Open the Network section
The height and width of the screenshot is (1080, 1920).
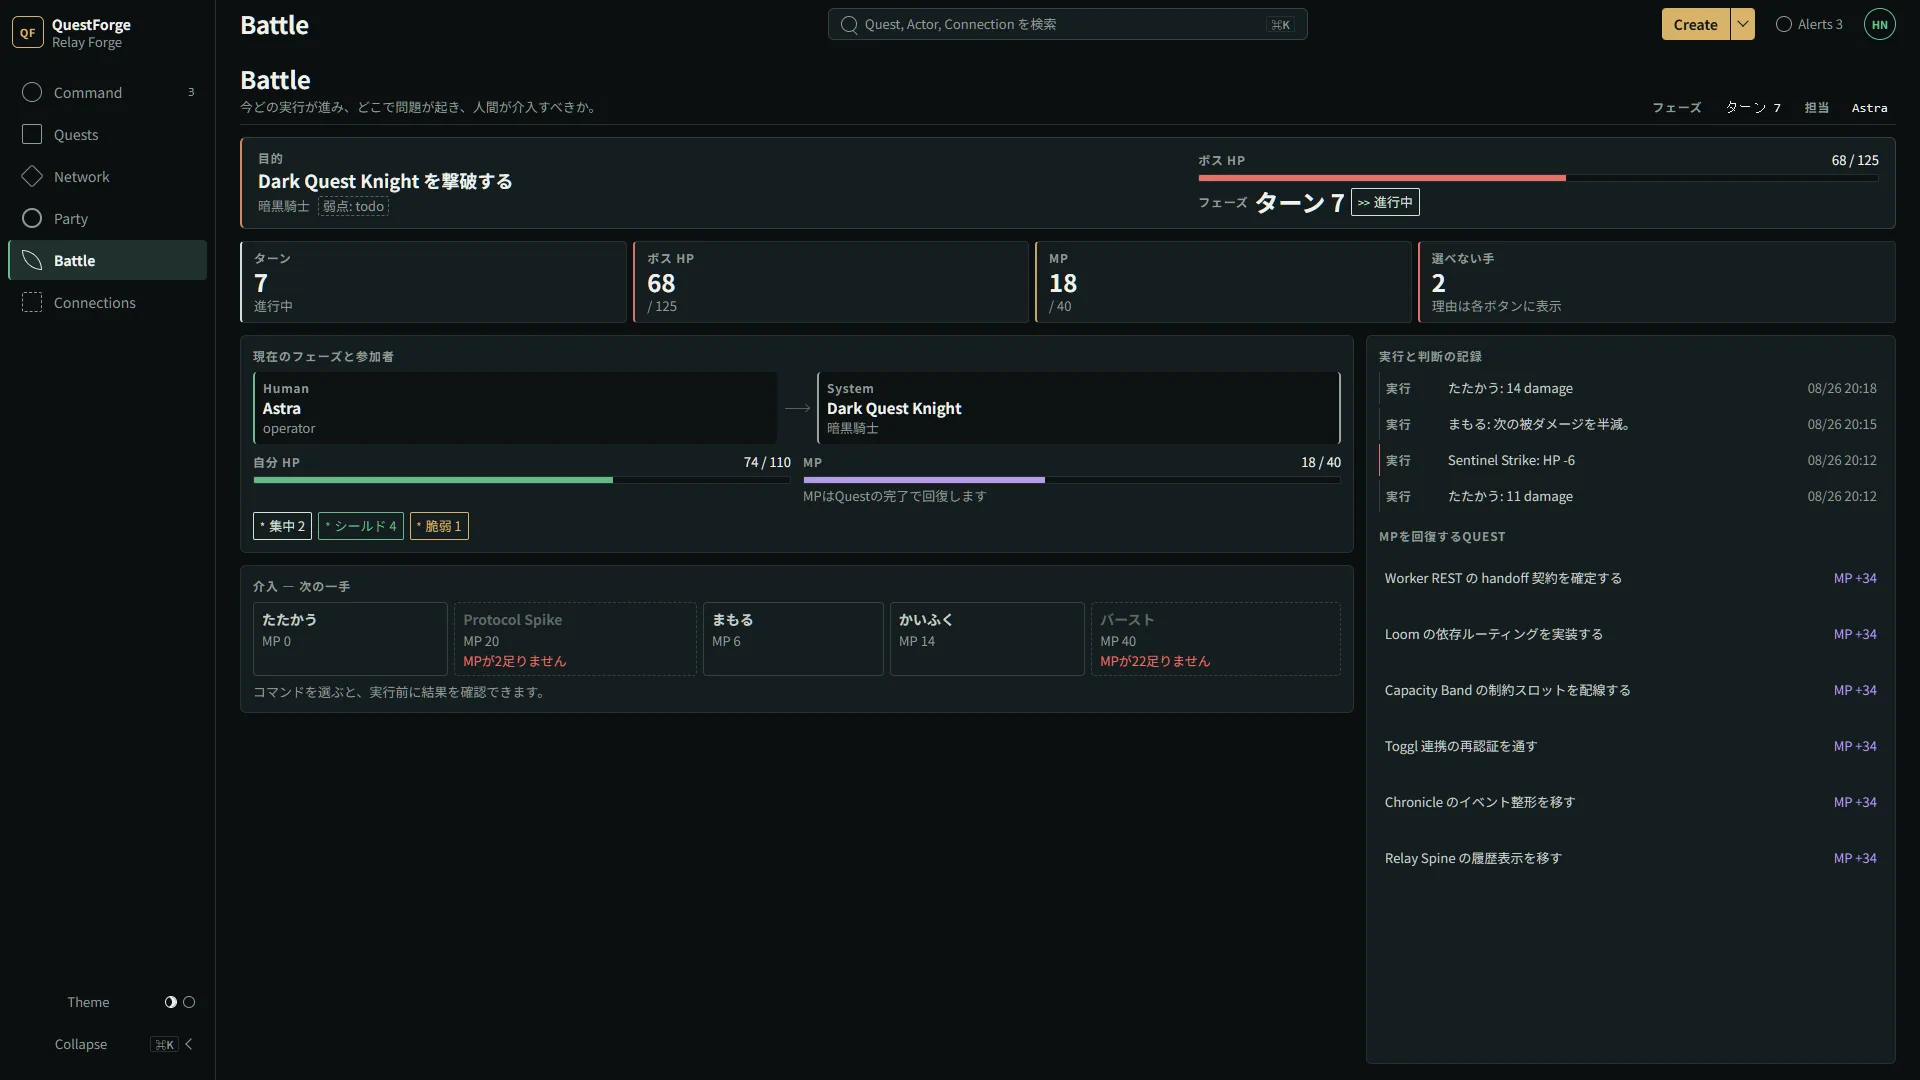tap(107, 176)
